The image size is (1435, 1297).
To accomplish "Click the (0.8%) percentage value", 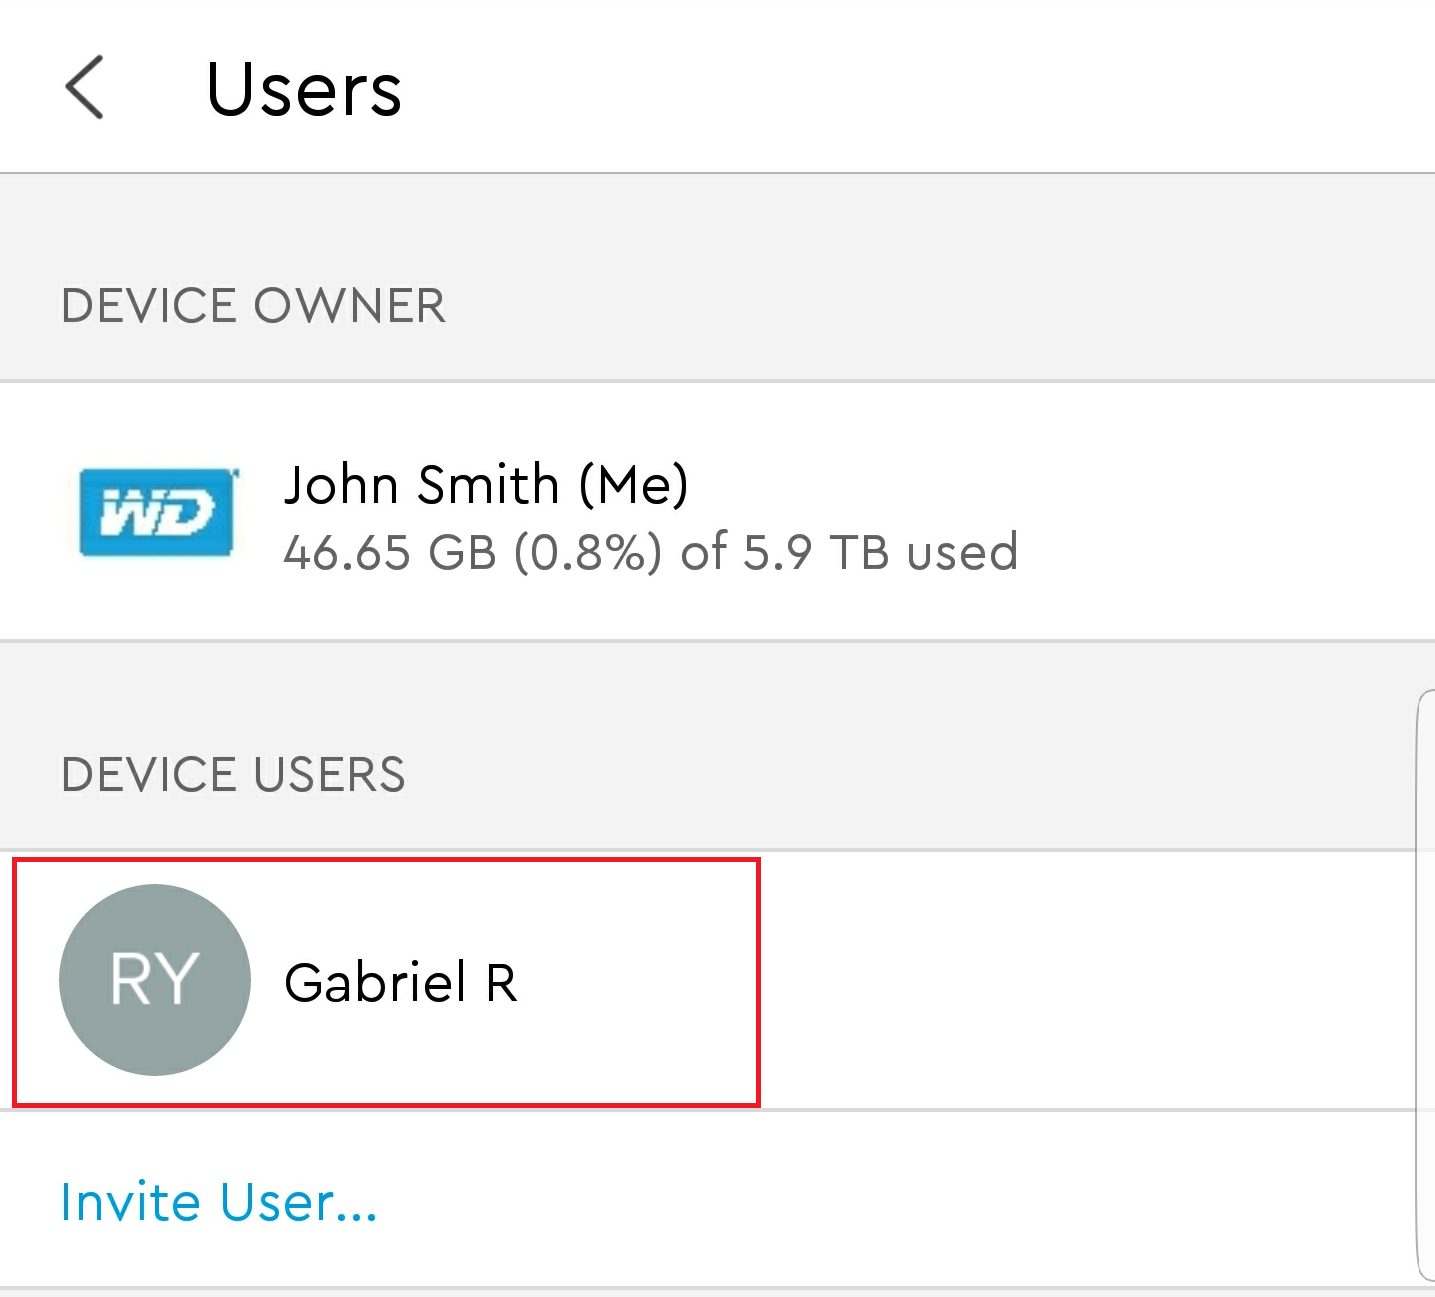I will pos(588,552).
